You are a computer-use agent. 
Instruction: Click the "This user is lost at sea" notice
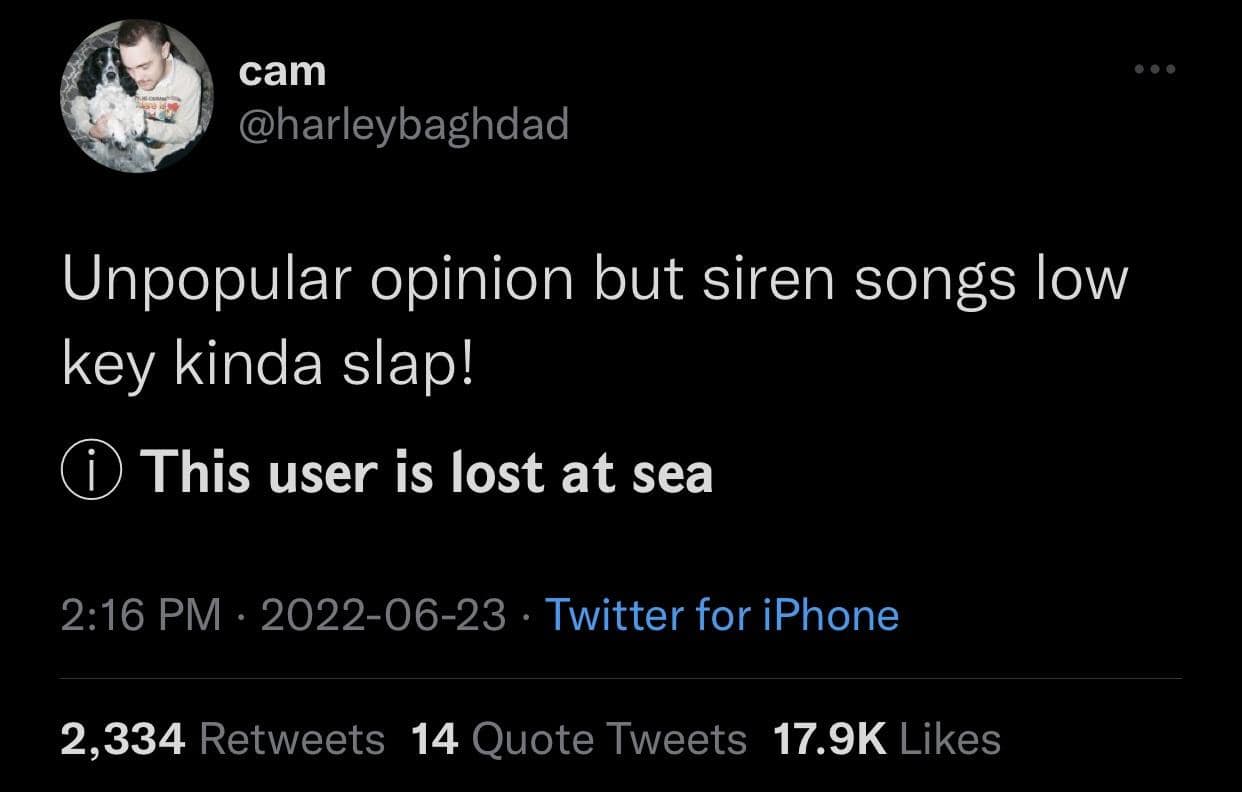click(x=427, y=472)
